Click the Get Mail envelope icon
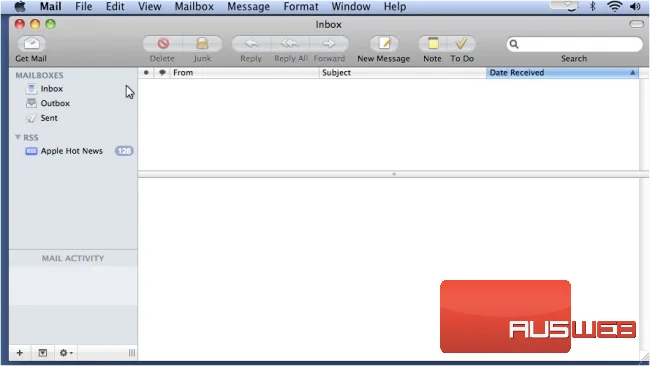The image size is (650, 366). coord(32,44)
